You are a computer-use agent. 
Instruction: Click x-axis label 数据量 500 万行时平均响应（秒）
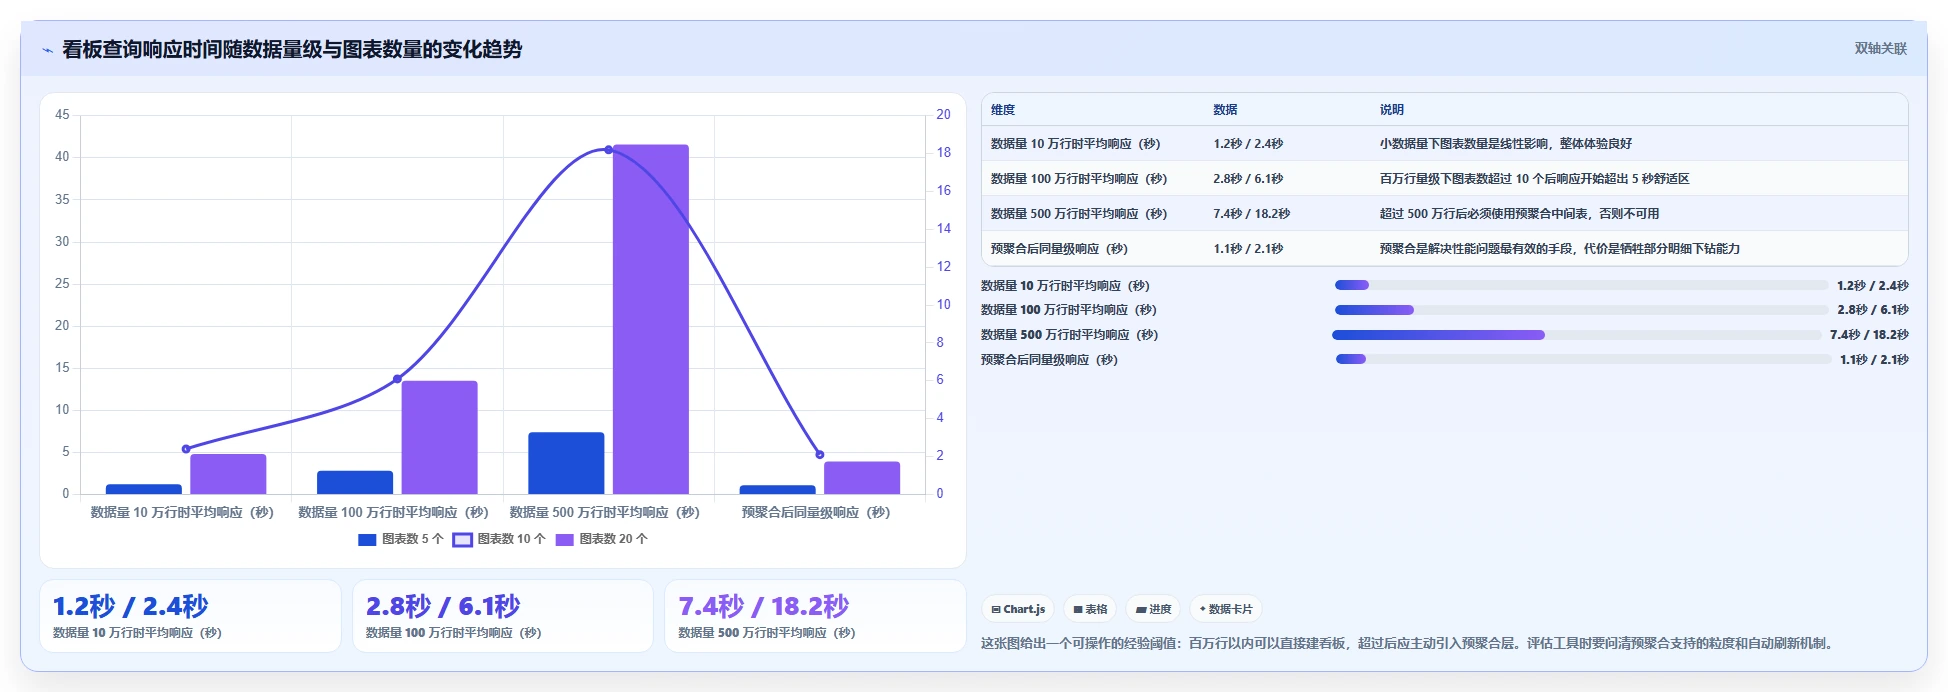pyautogui.click(x=605, y=513)
